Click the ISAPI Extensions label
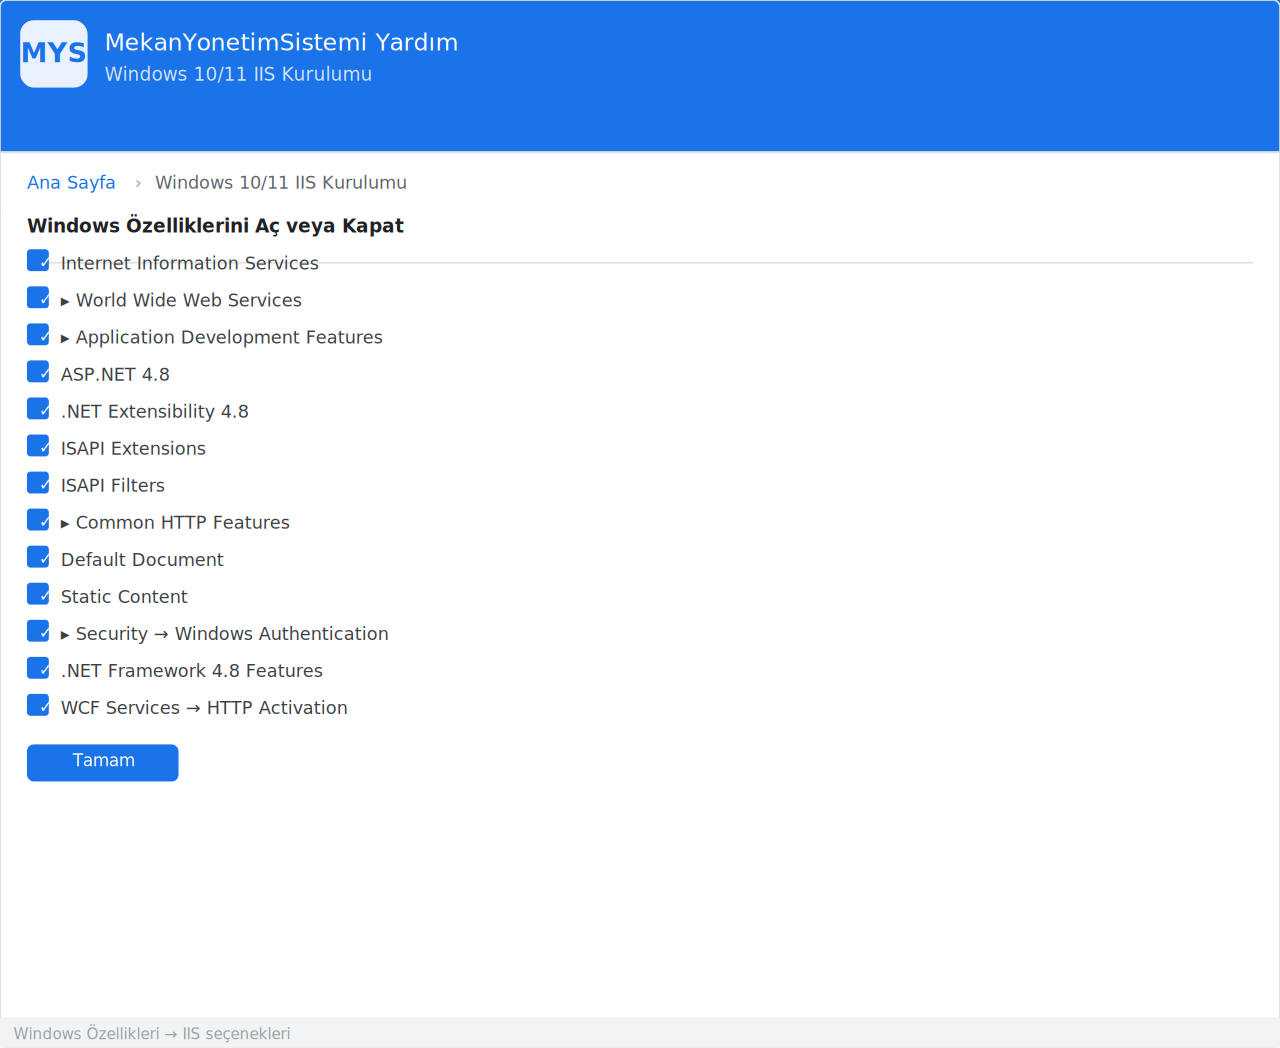This screenshot has width=1280, height=1048. point(133,448)
